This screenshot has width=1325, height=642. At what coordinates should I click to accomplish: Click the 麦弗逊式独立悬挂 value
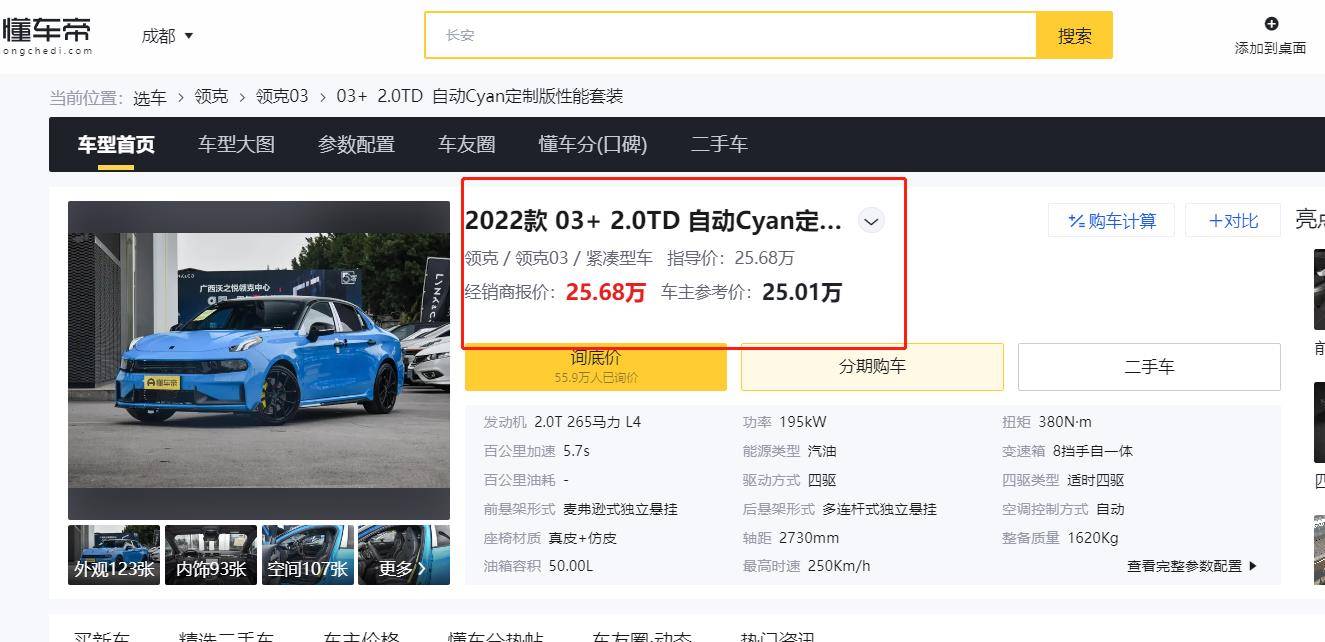tap(620, 509)
